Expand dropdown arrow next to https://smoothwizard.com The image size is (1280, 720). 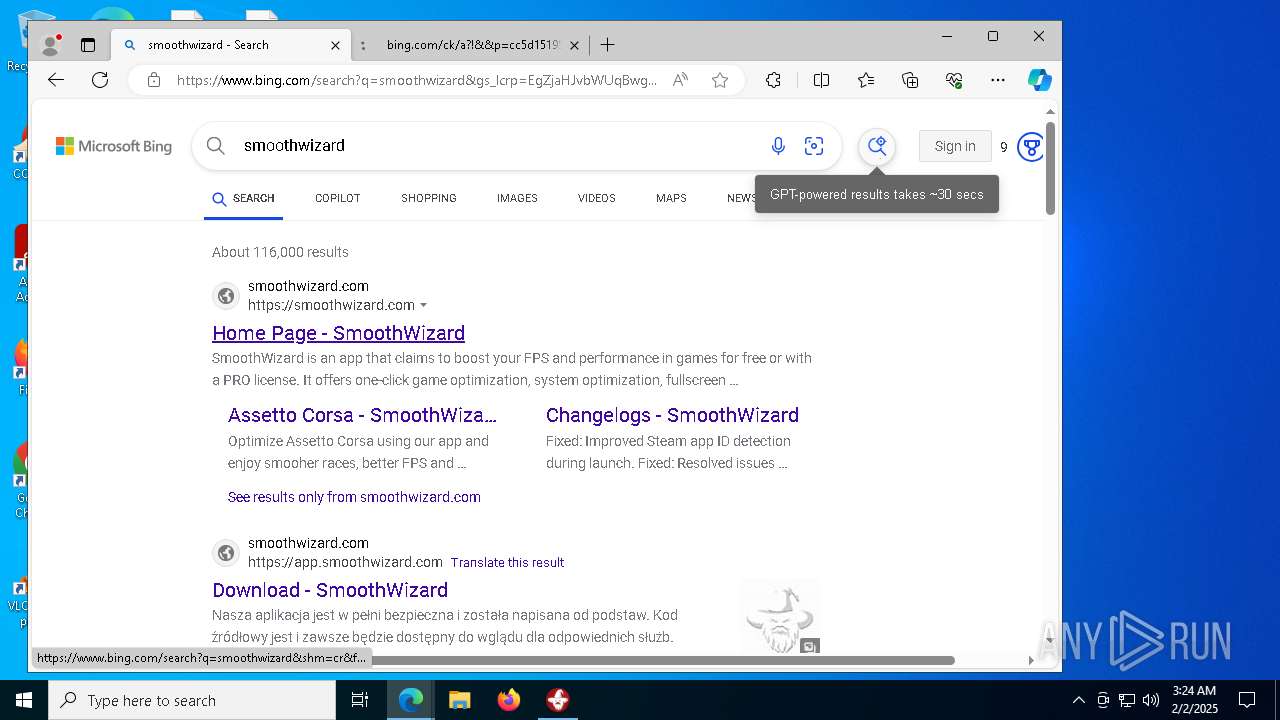(424, 305)
